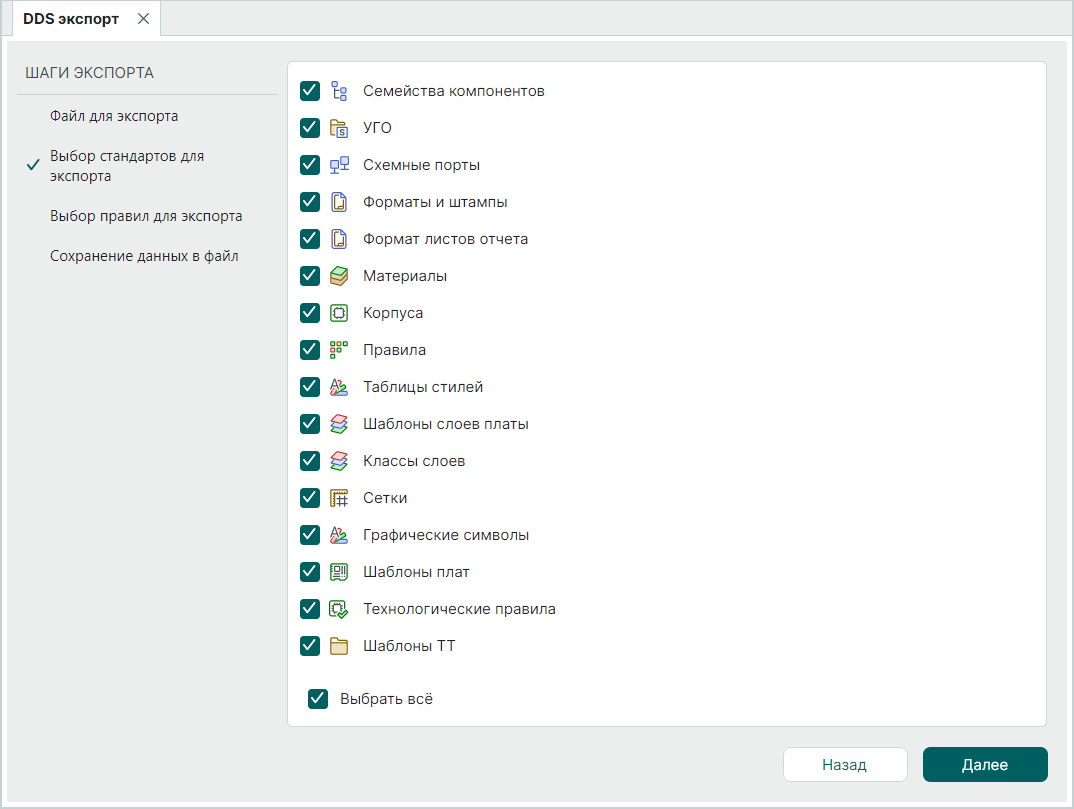Click the Шаблоны слоев платы layers icon
Viewport: 1074px width, 809px height.
tap(339, 424)
